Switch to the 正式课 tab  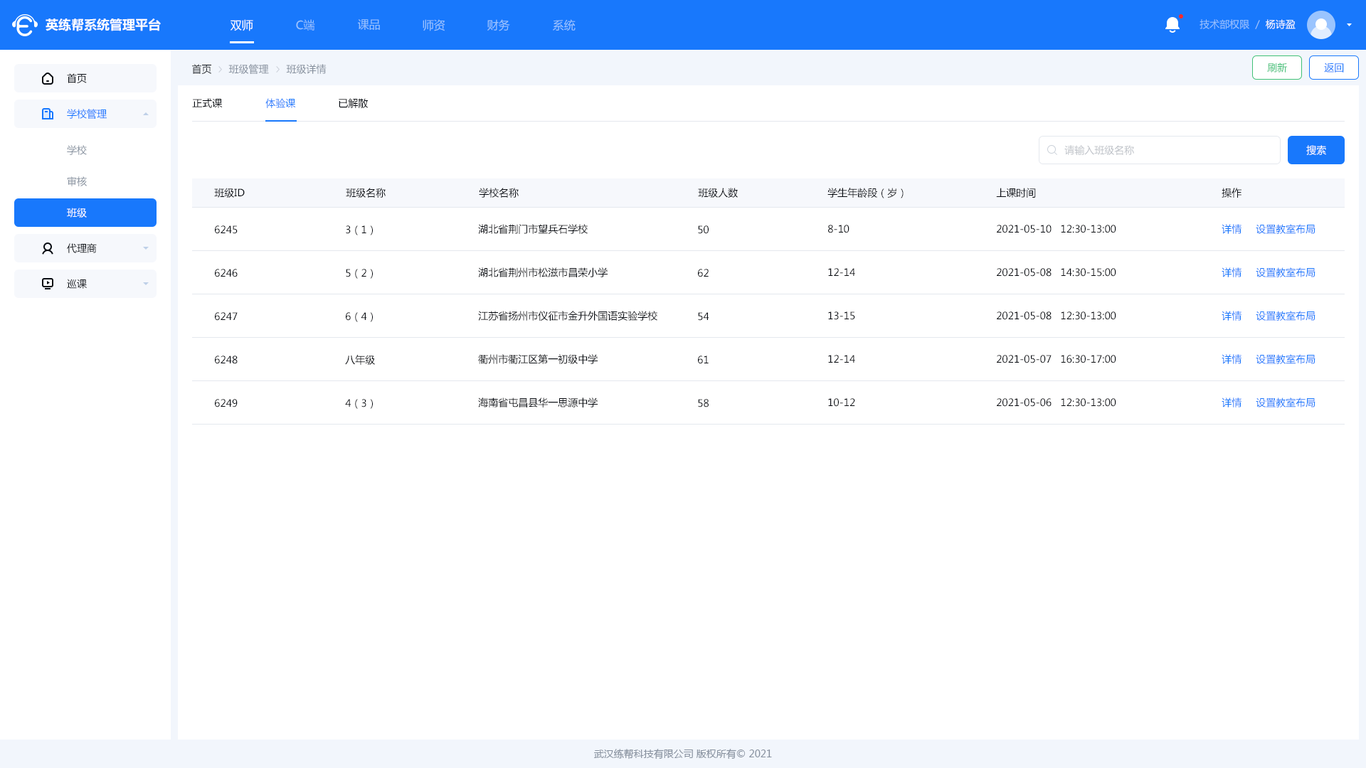(x=207, y=103)
